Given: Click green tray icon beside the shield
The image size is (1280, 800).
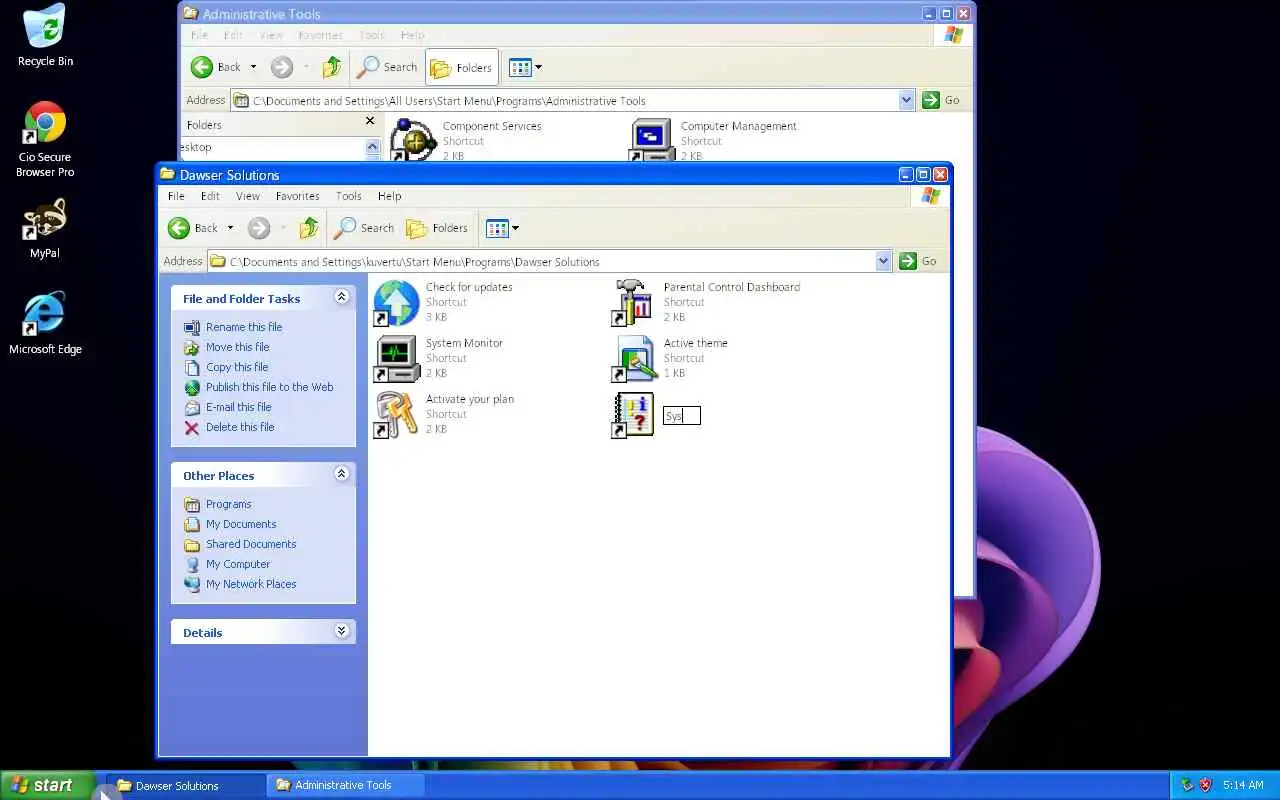Looking at the screenshot, I should [x=1187, y=785].
